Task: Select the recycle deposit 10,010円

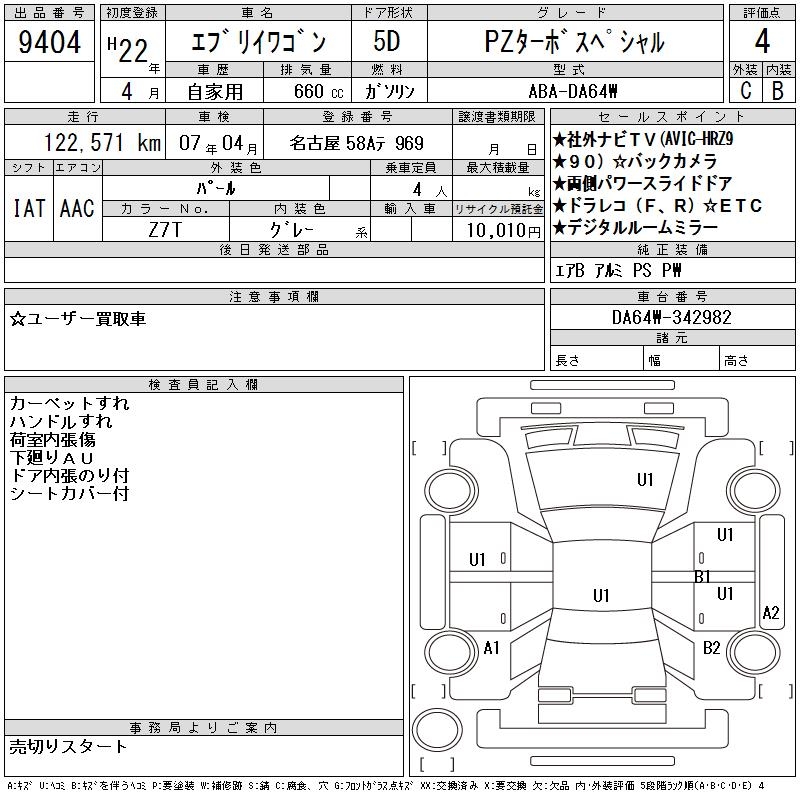Action: tap(503, 231)
